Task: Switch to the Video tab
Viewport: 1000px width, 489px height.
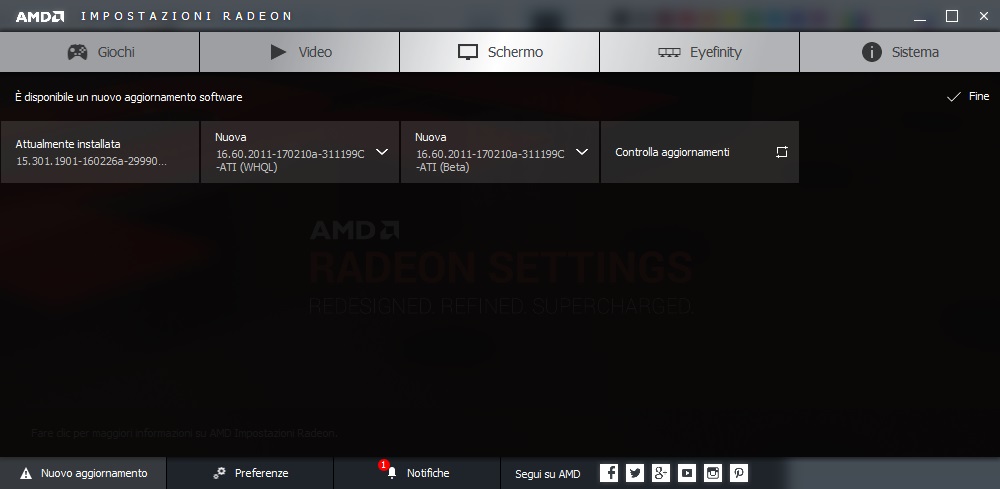Action: 300,52
